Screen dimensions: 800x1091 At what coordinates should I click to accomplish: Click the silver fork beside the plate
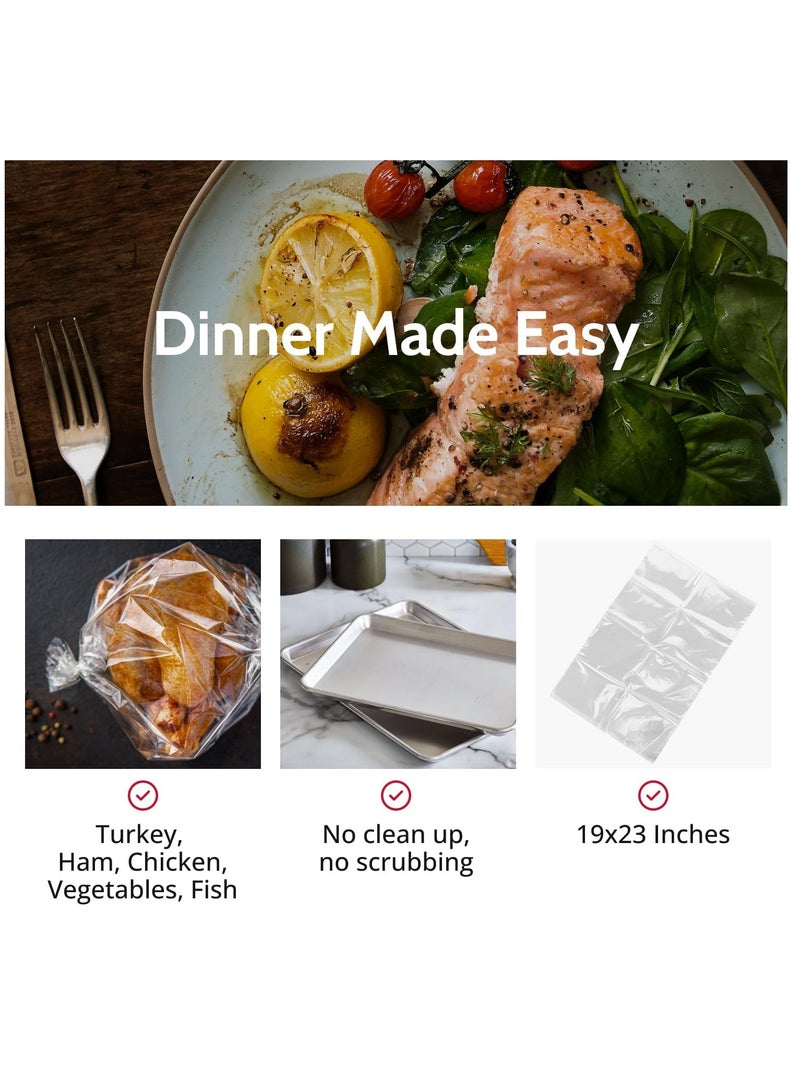tap(74, 410)
